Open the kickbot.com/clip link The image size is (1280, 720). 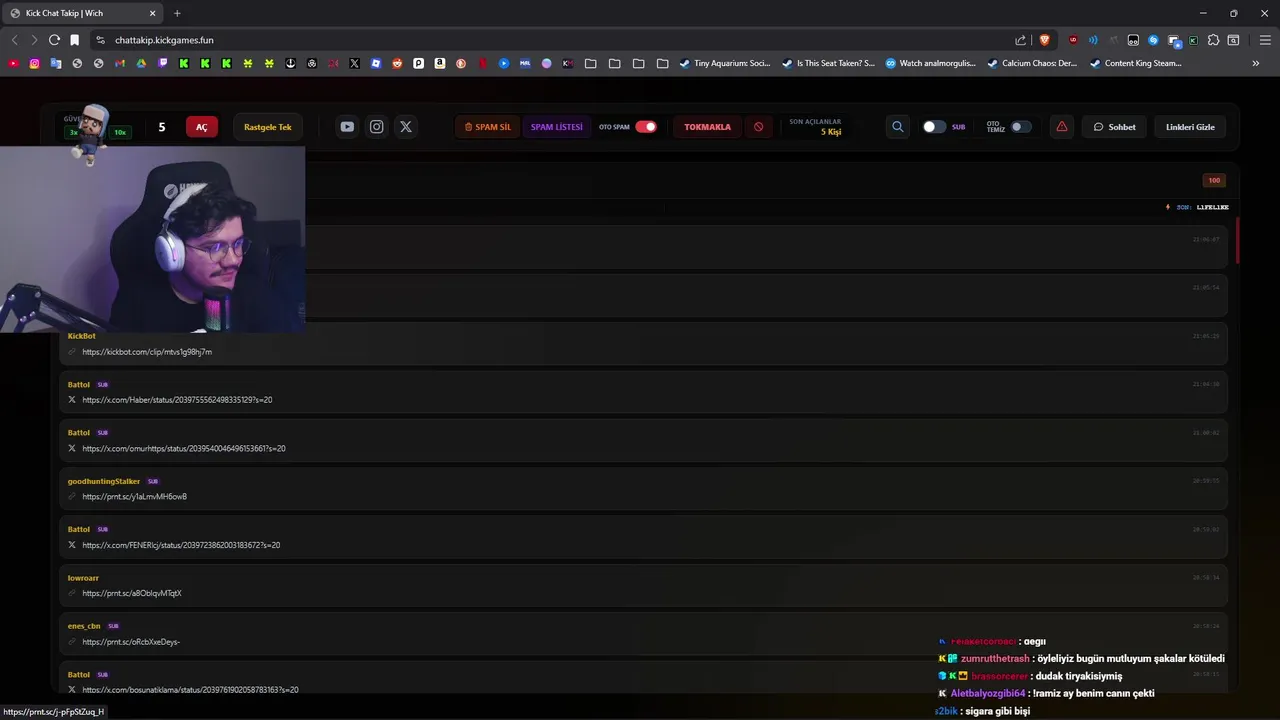coord(147,352)
